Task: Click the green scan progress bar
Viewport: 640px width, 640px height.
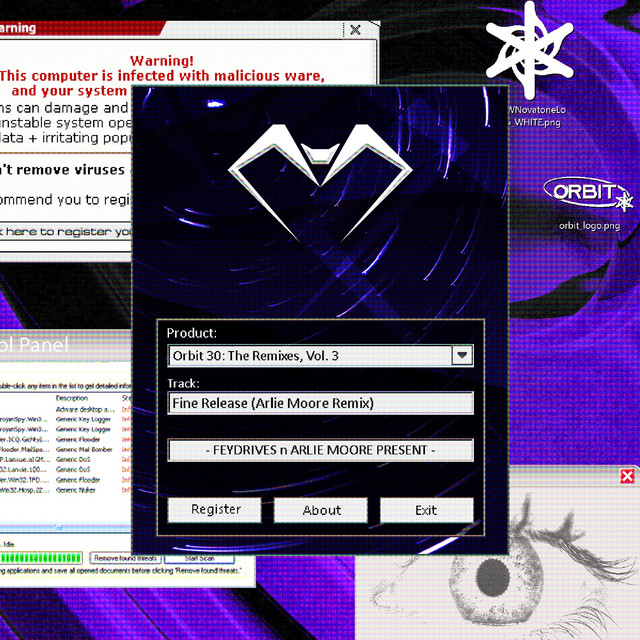Action: [40, 558]
